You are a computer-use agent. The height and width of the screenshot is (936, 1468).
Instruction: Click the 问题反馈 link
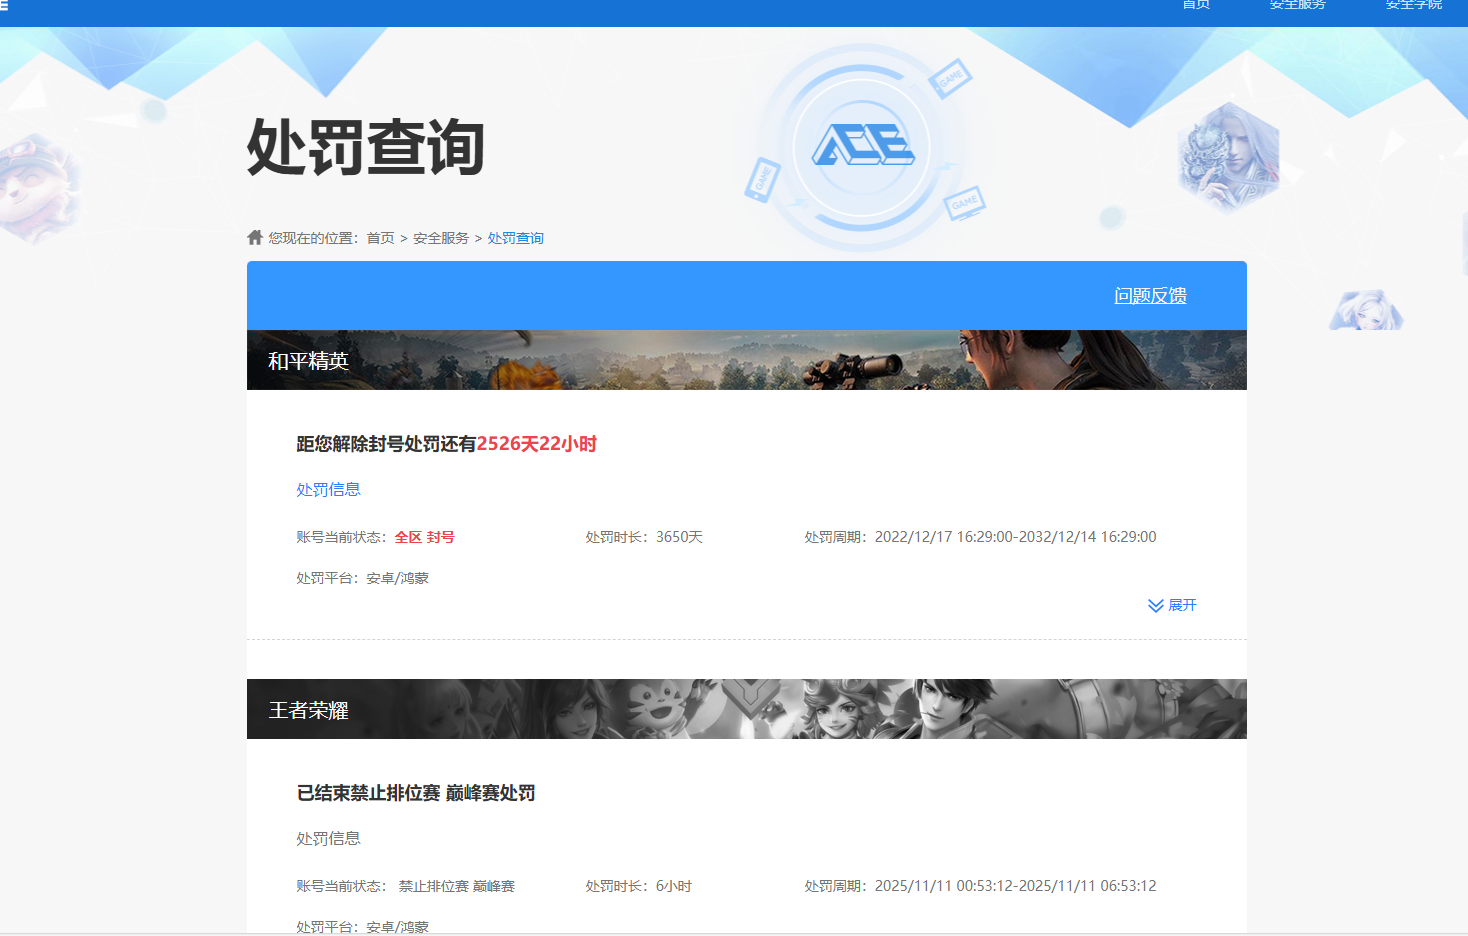click(1150, 296)
